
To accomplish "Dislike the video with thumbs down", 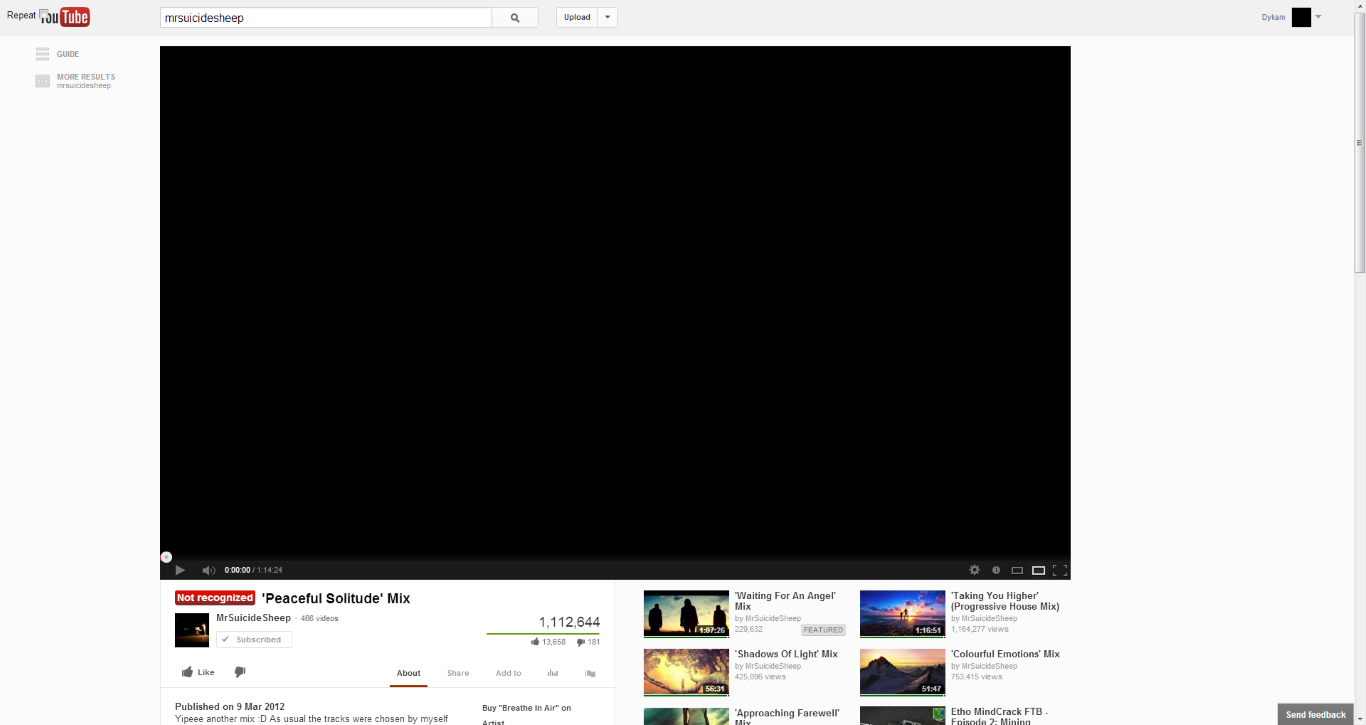I will point(240,672).
